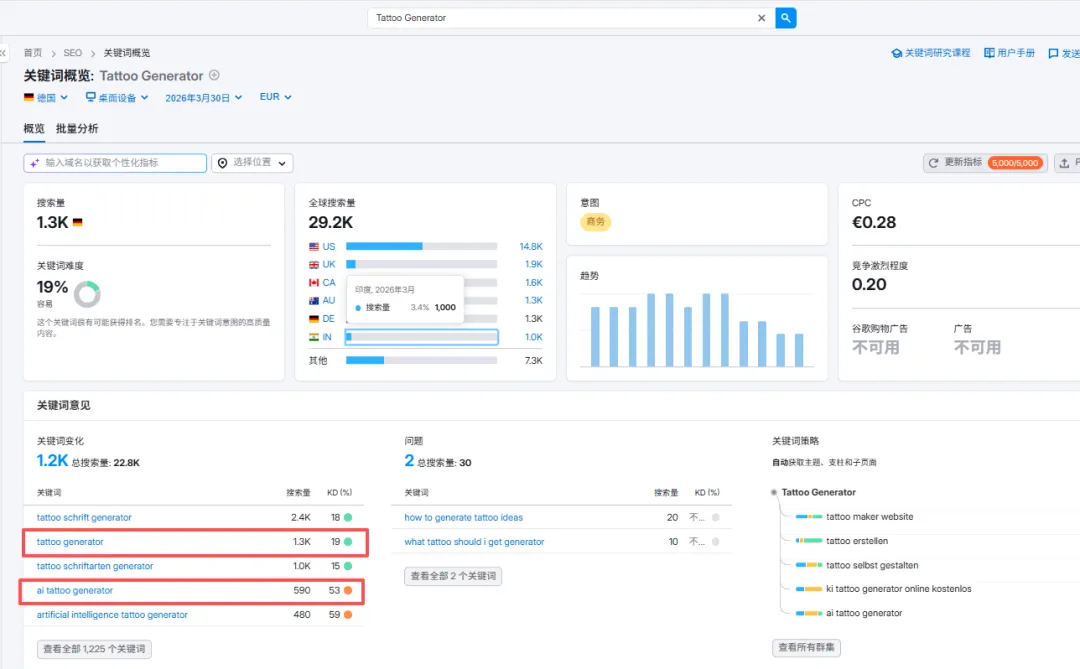Open the tattoo schrift generator keyword link
This screenshot has height=669, width=1080.
point(84,517)
